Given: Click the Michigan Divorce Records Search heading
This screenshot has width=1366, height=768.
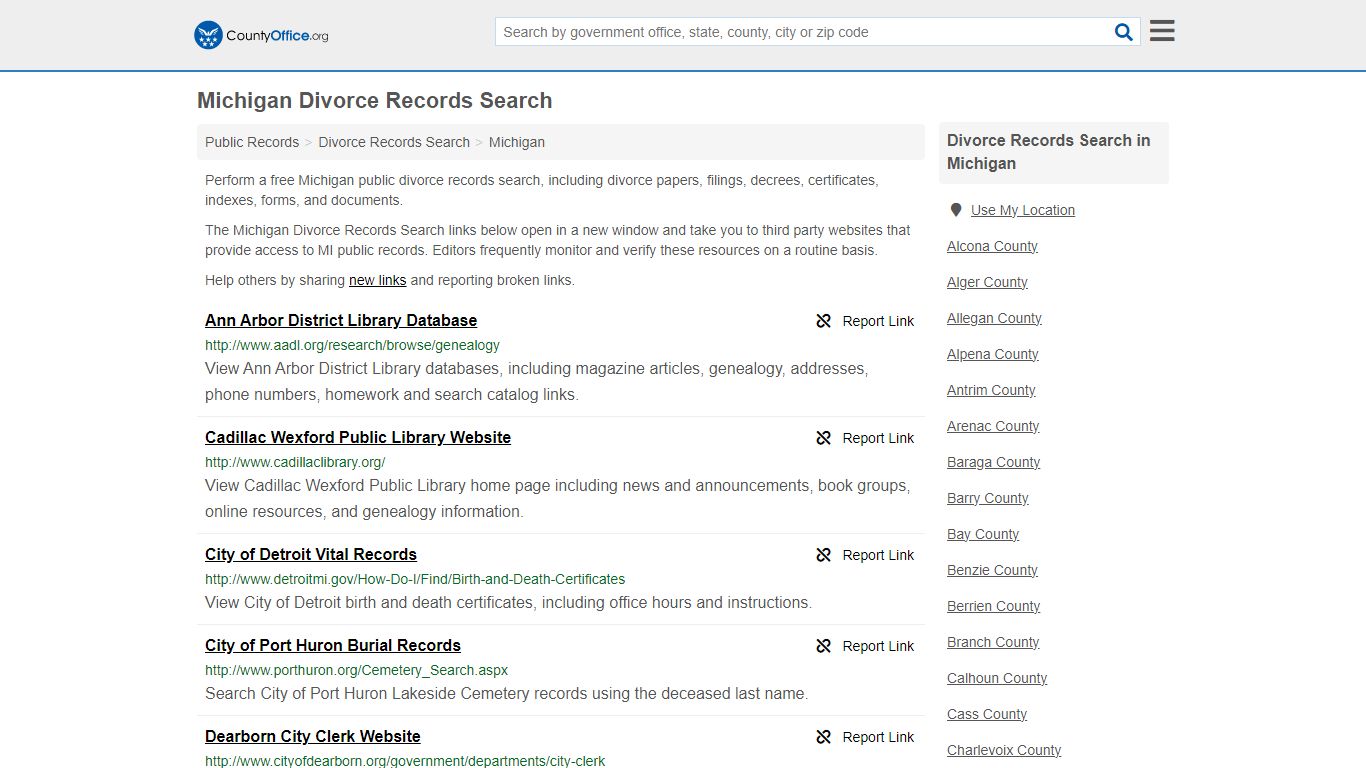Looking at the screenshot, I should [375, 101].
